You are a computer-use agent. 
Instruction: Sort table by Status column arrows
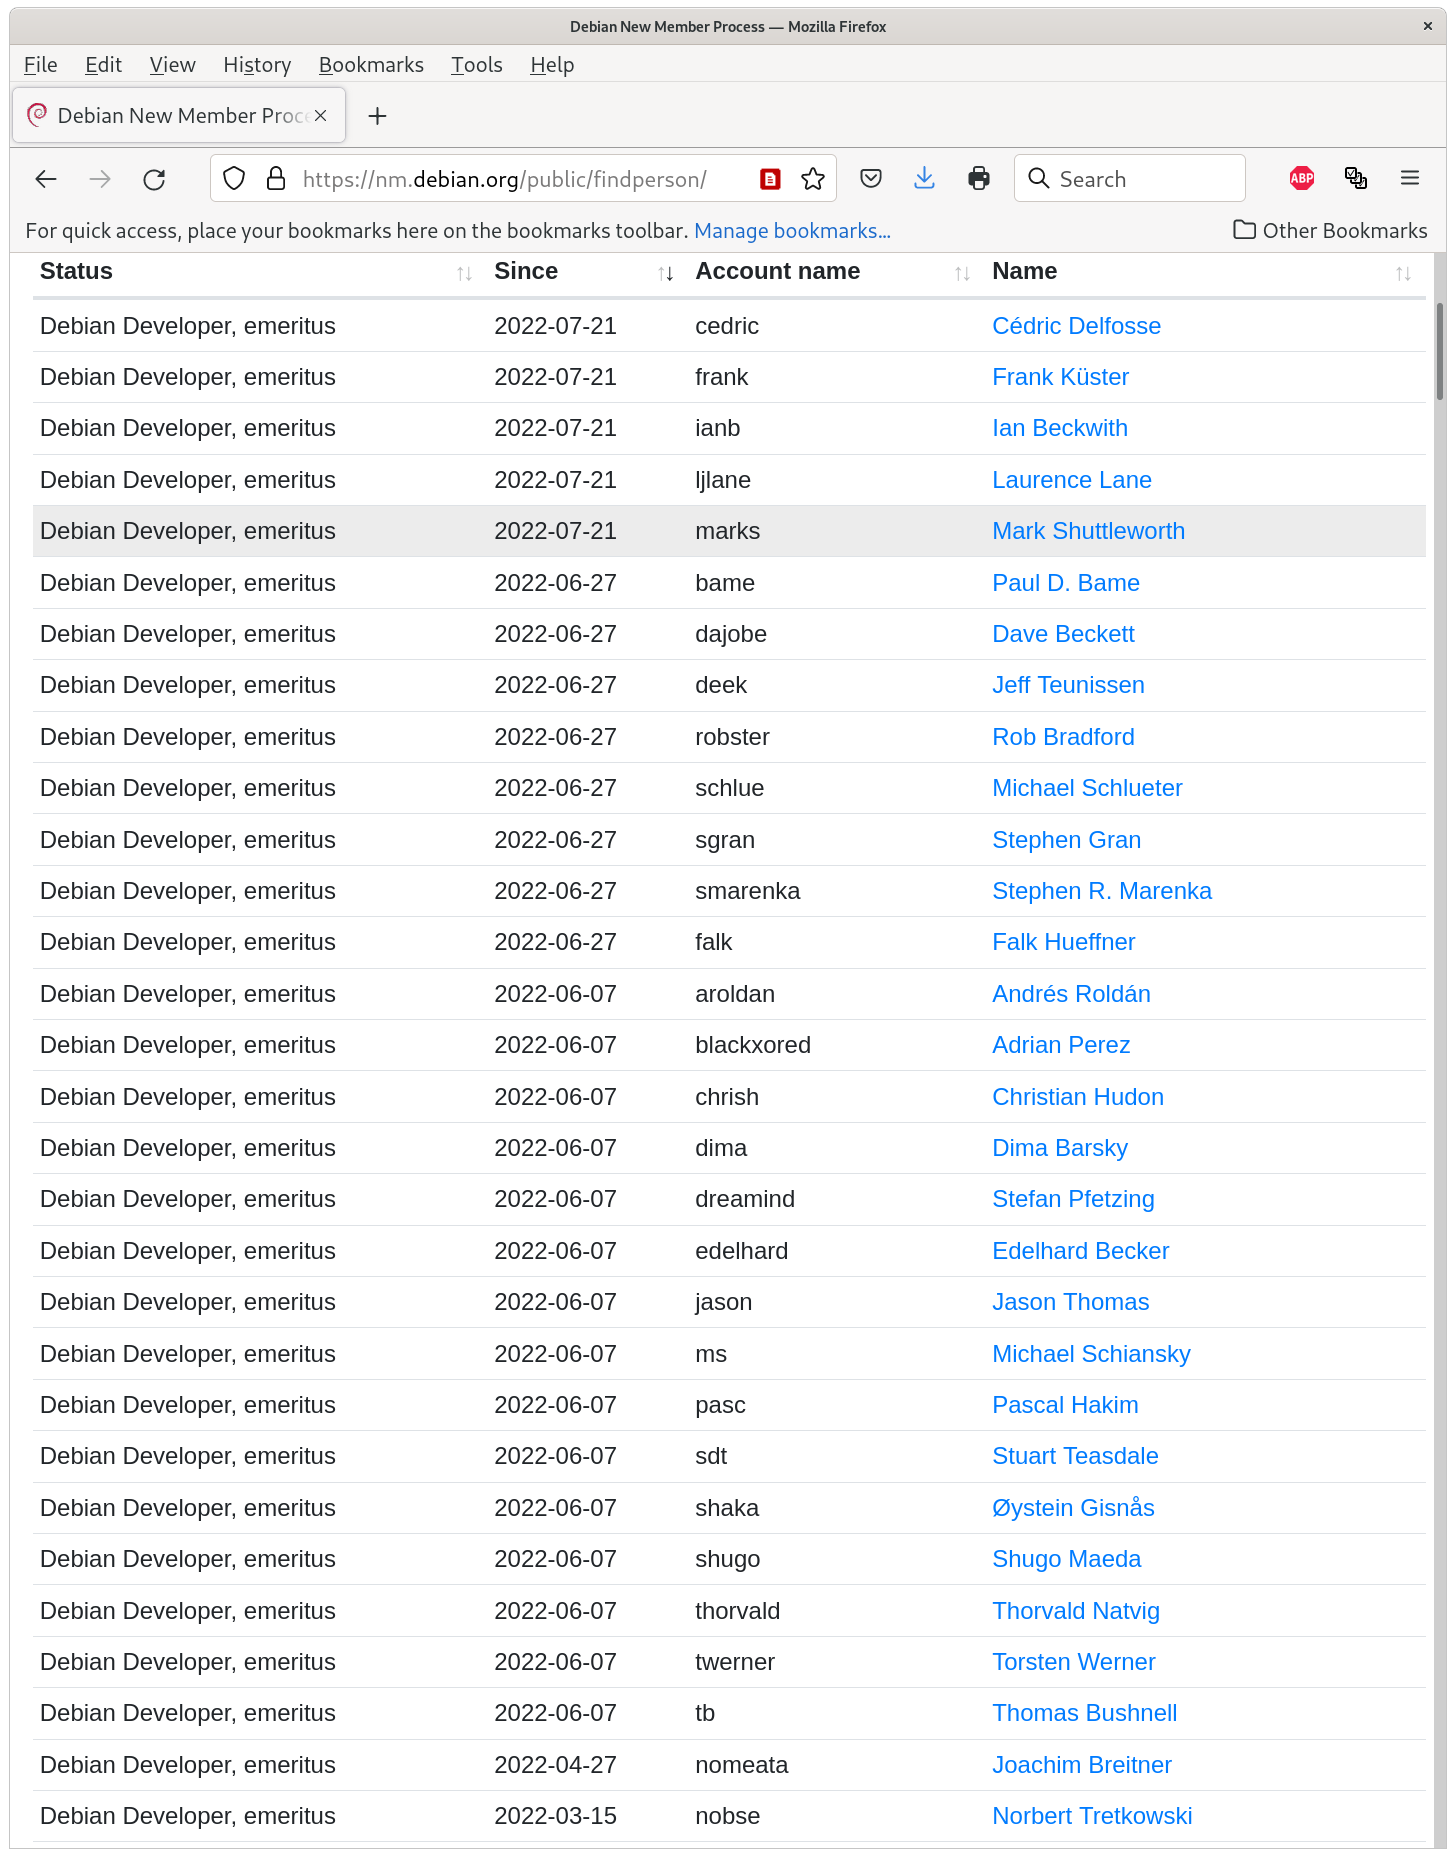(464, 273)
